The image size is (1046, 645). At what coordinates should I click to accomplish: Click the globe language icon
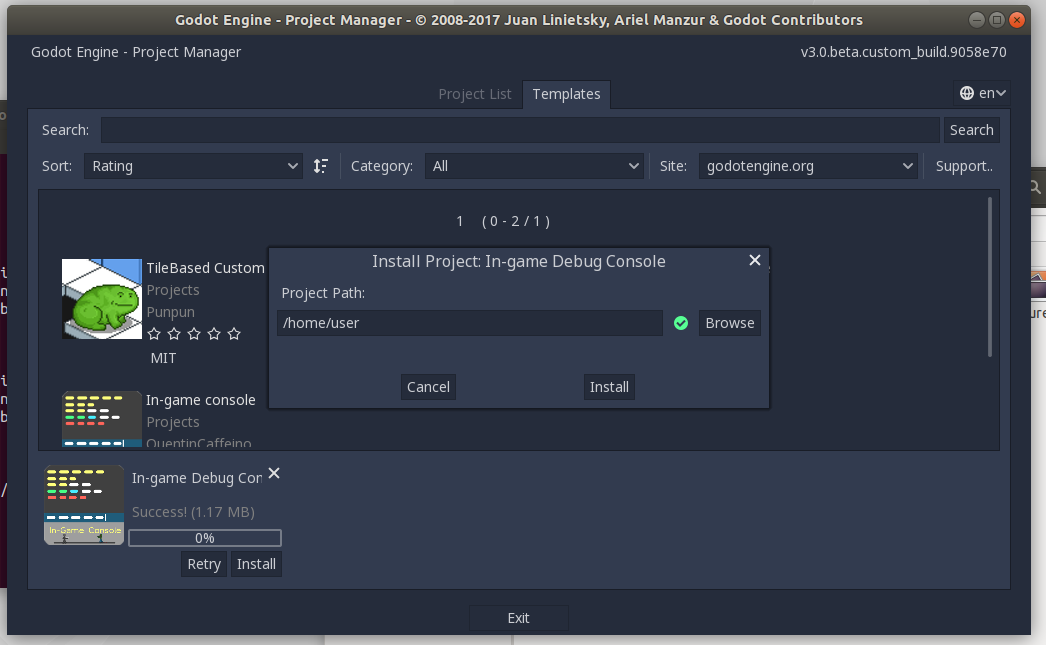click(968, 92)
